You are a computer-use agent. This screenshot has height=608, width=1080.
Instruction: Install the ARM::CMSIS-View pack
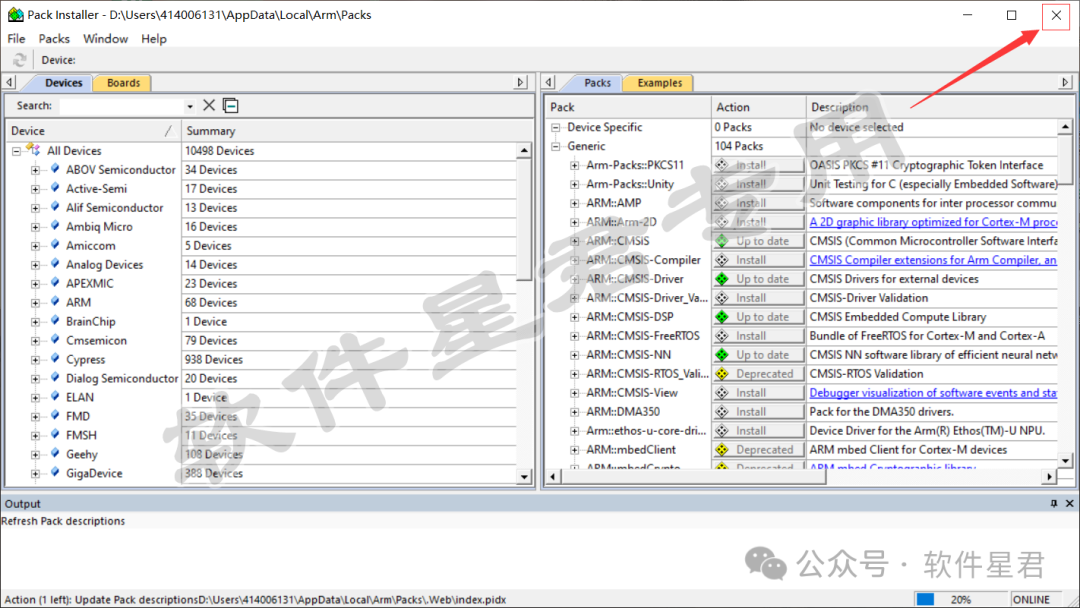click(x=758, y=392)
